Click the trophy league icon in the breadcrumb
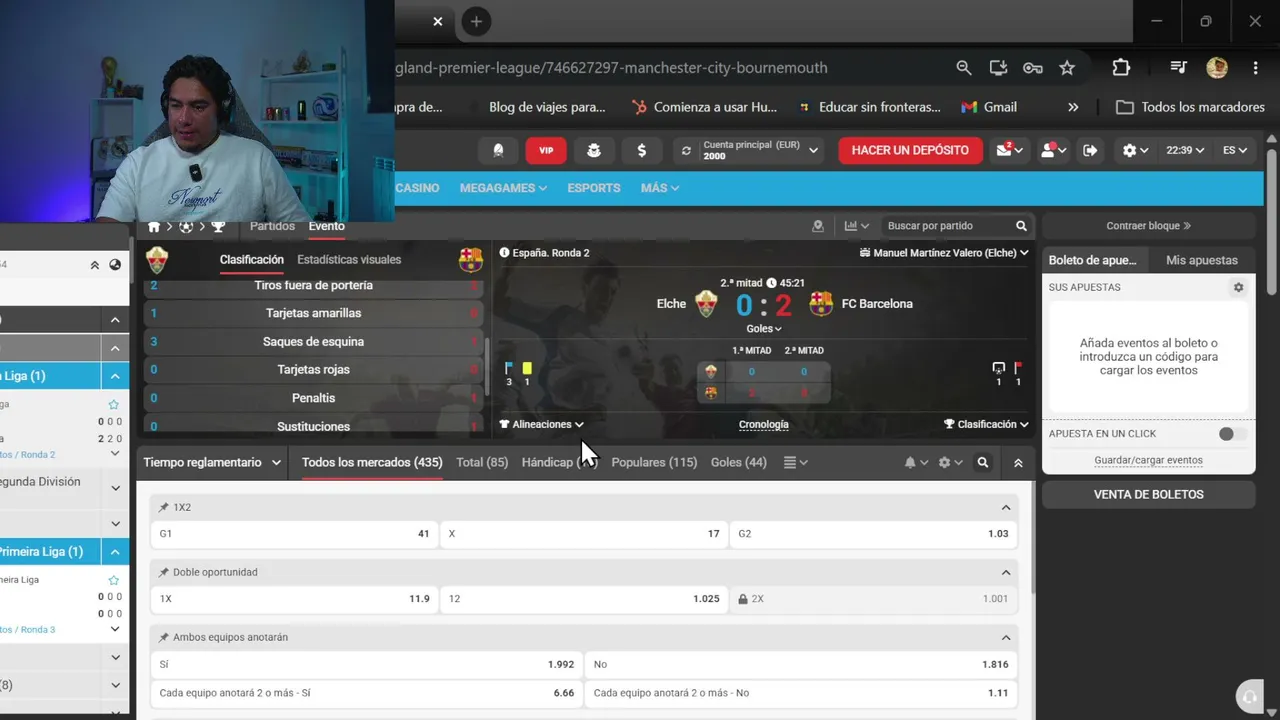 pos(218,227)
